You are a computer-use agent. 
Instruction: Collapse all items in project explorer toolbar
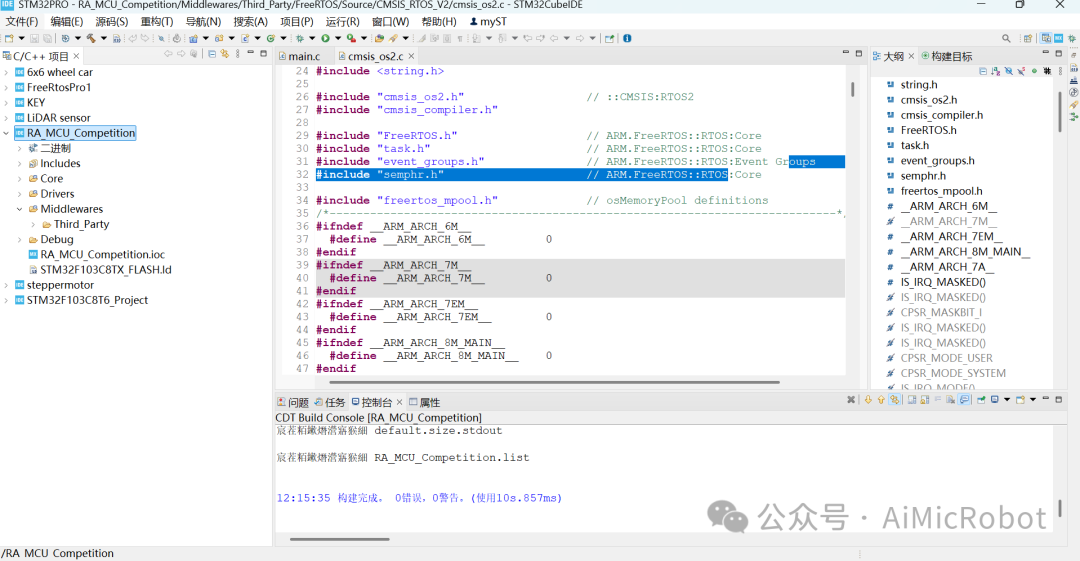coord(211,54)
